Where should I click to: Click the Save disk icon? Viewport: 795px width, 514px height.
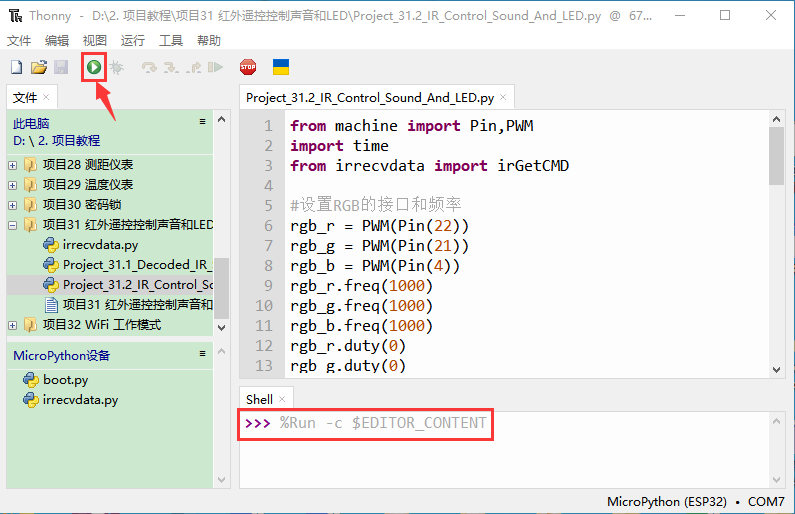(x=60, y=67)
